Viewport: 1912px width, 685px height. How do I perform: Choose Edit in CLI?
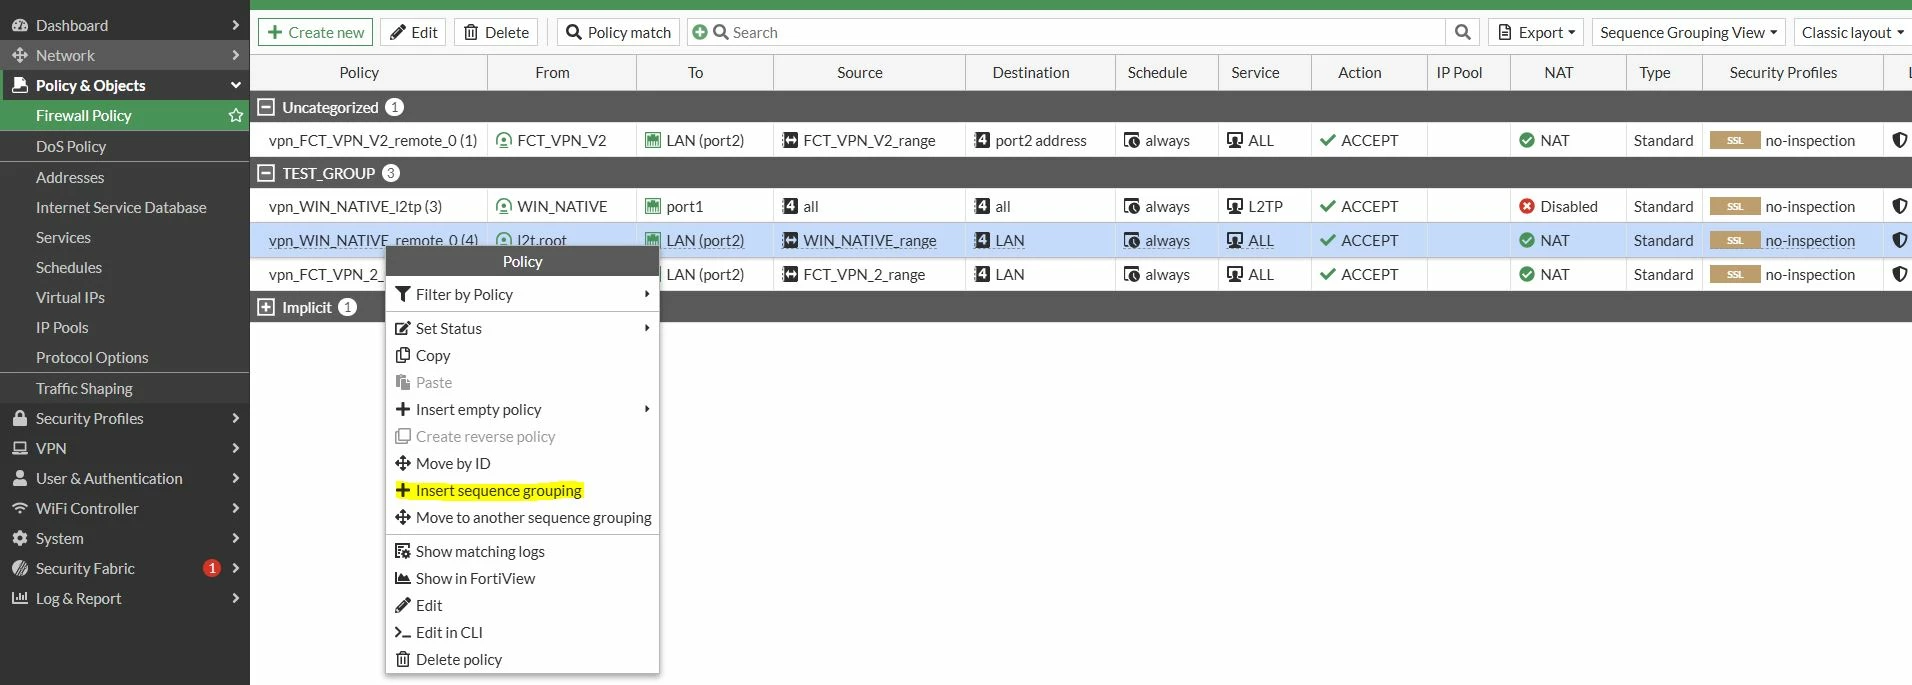click(522, 632)
